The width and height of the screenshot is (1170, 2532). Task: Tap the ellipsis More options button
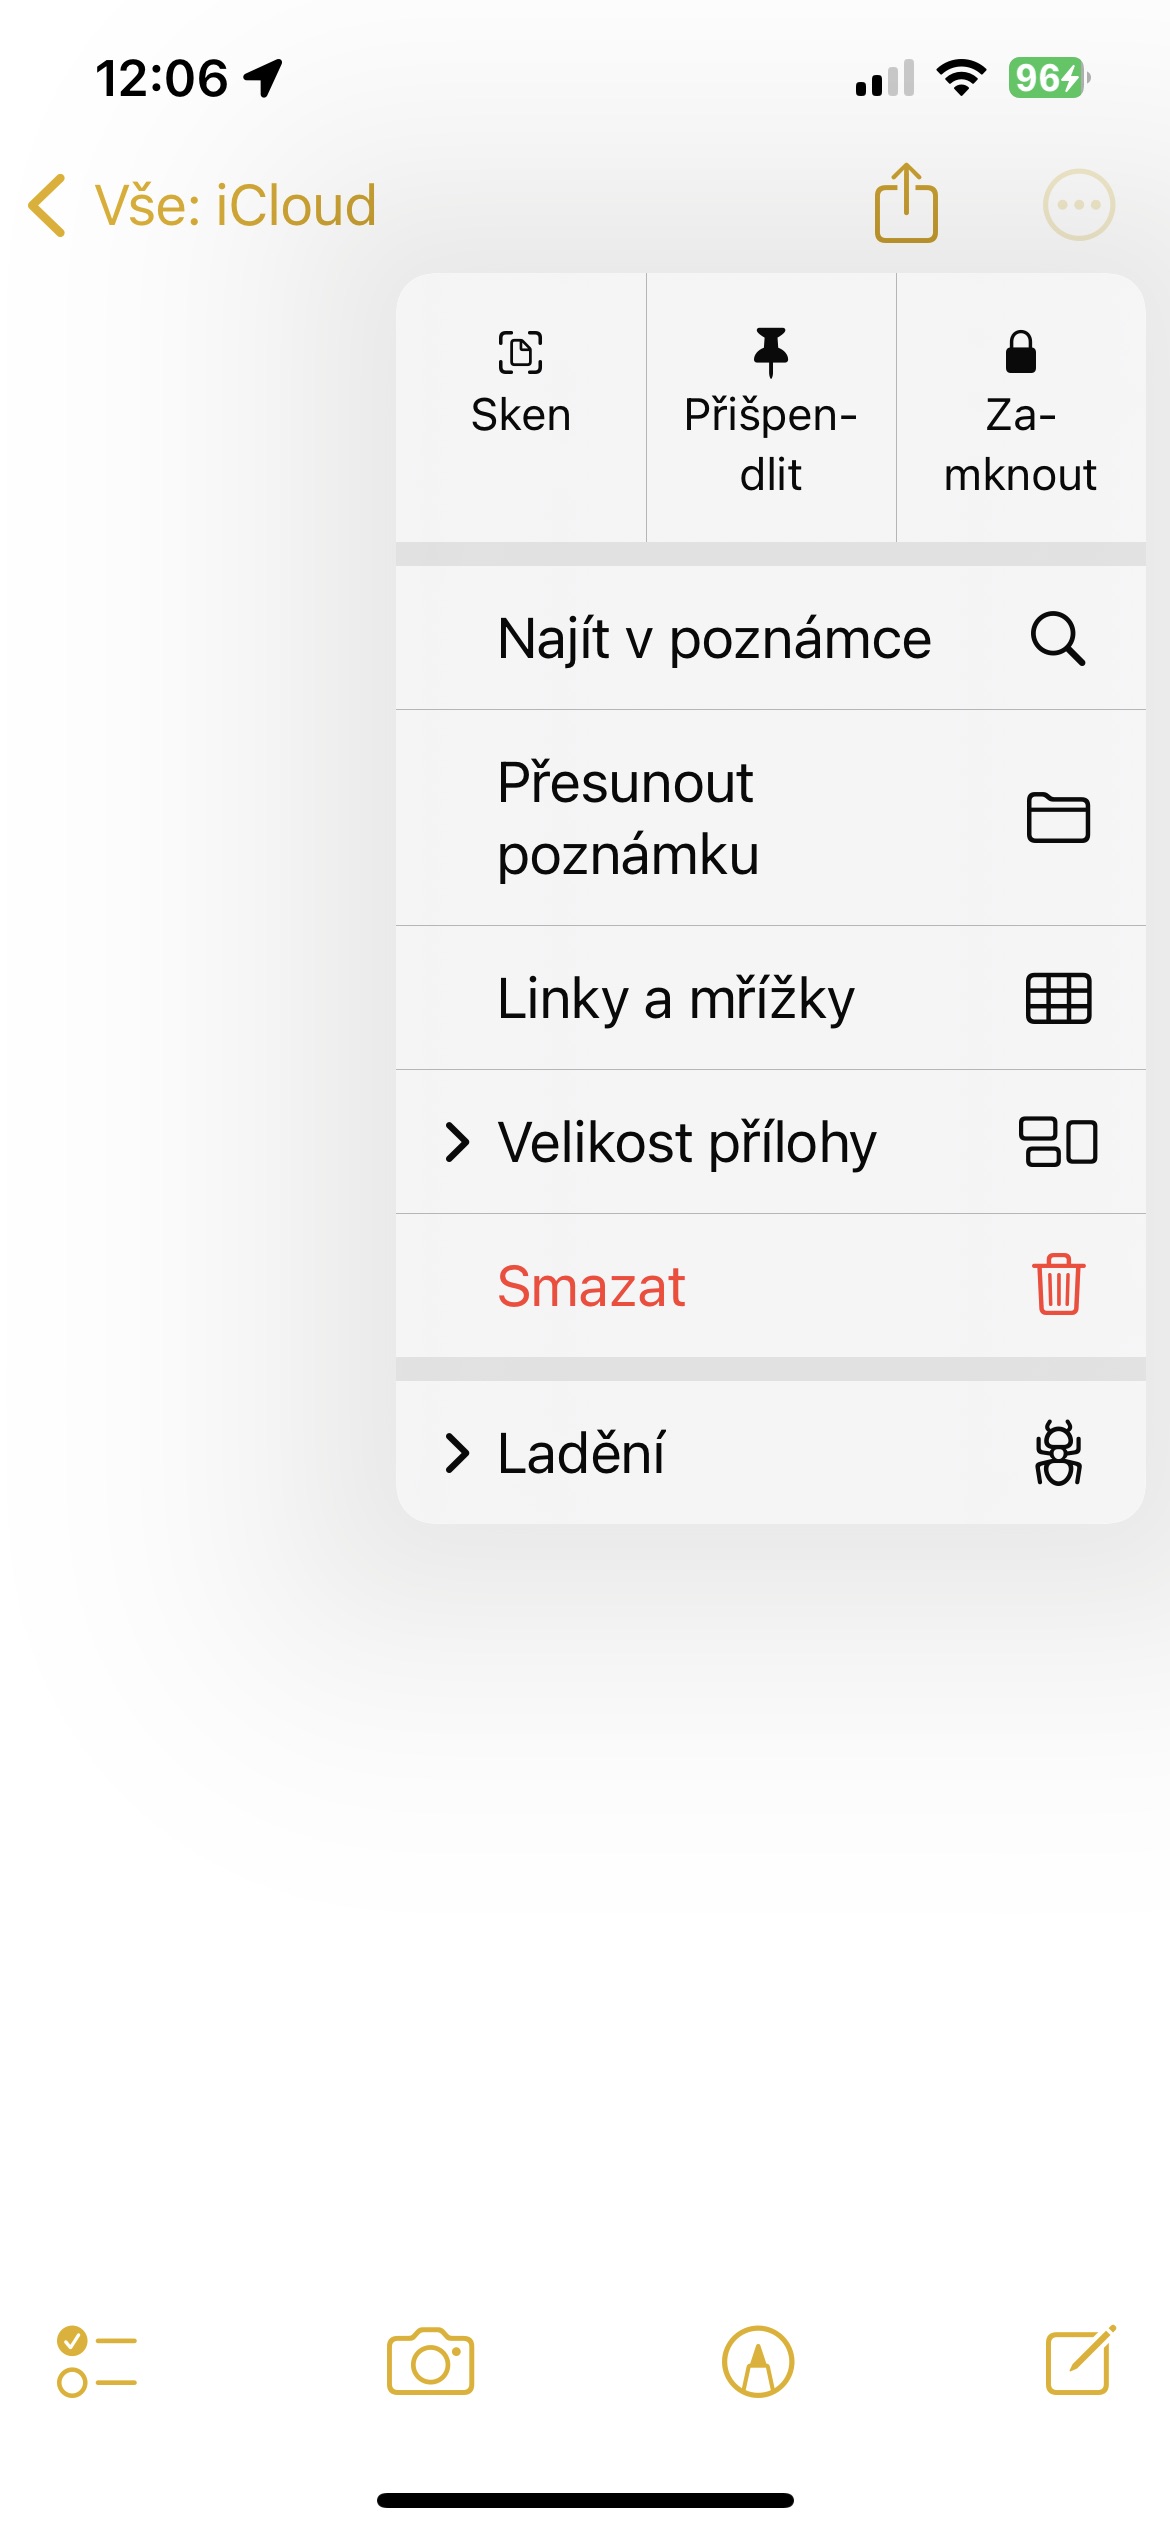1078,205
